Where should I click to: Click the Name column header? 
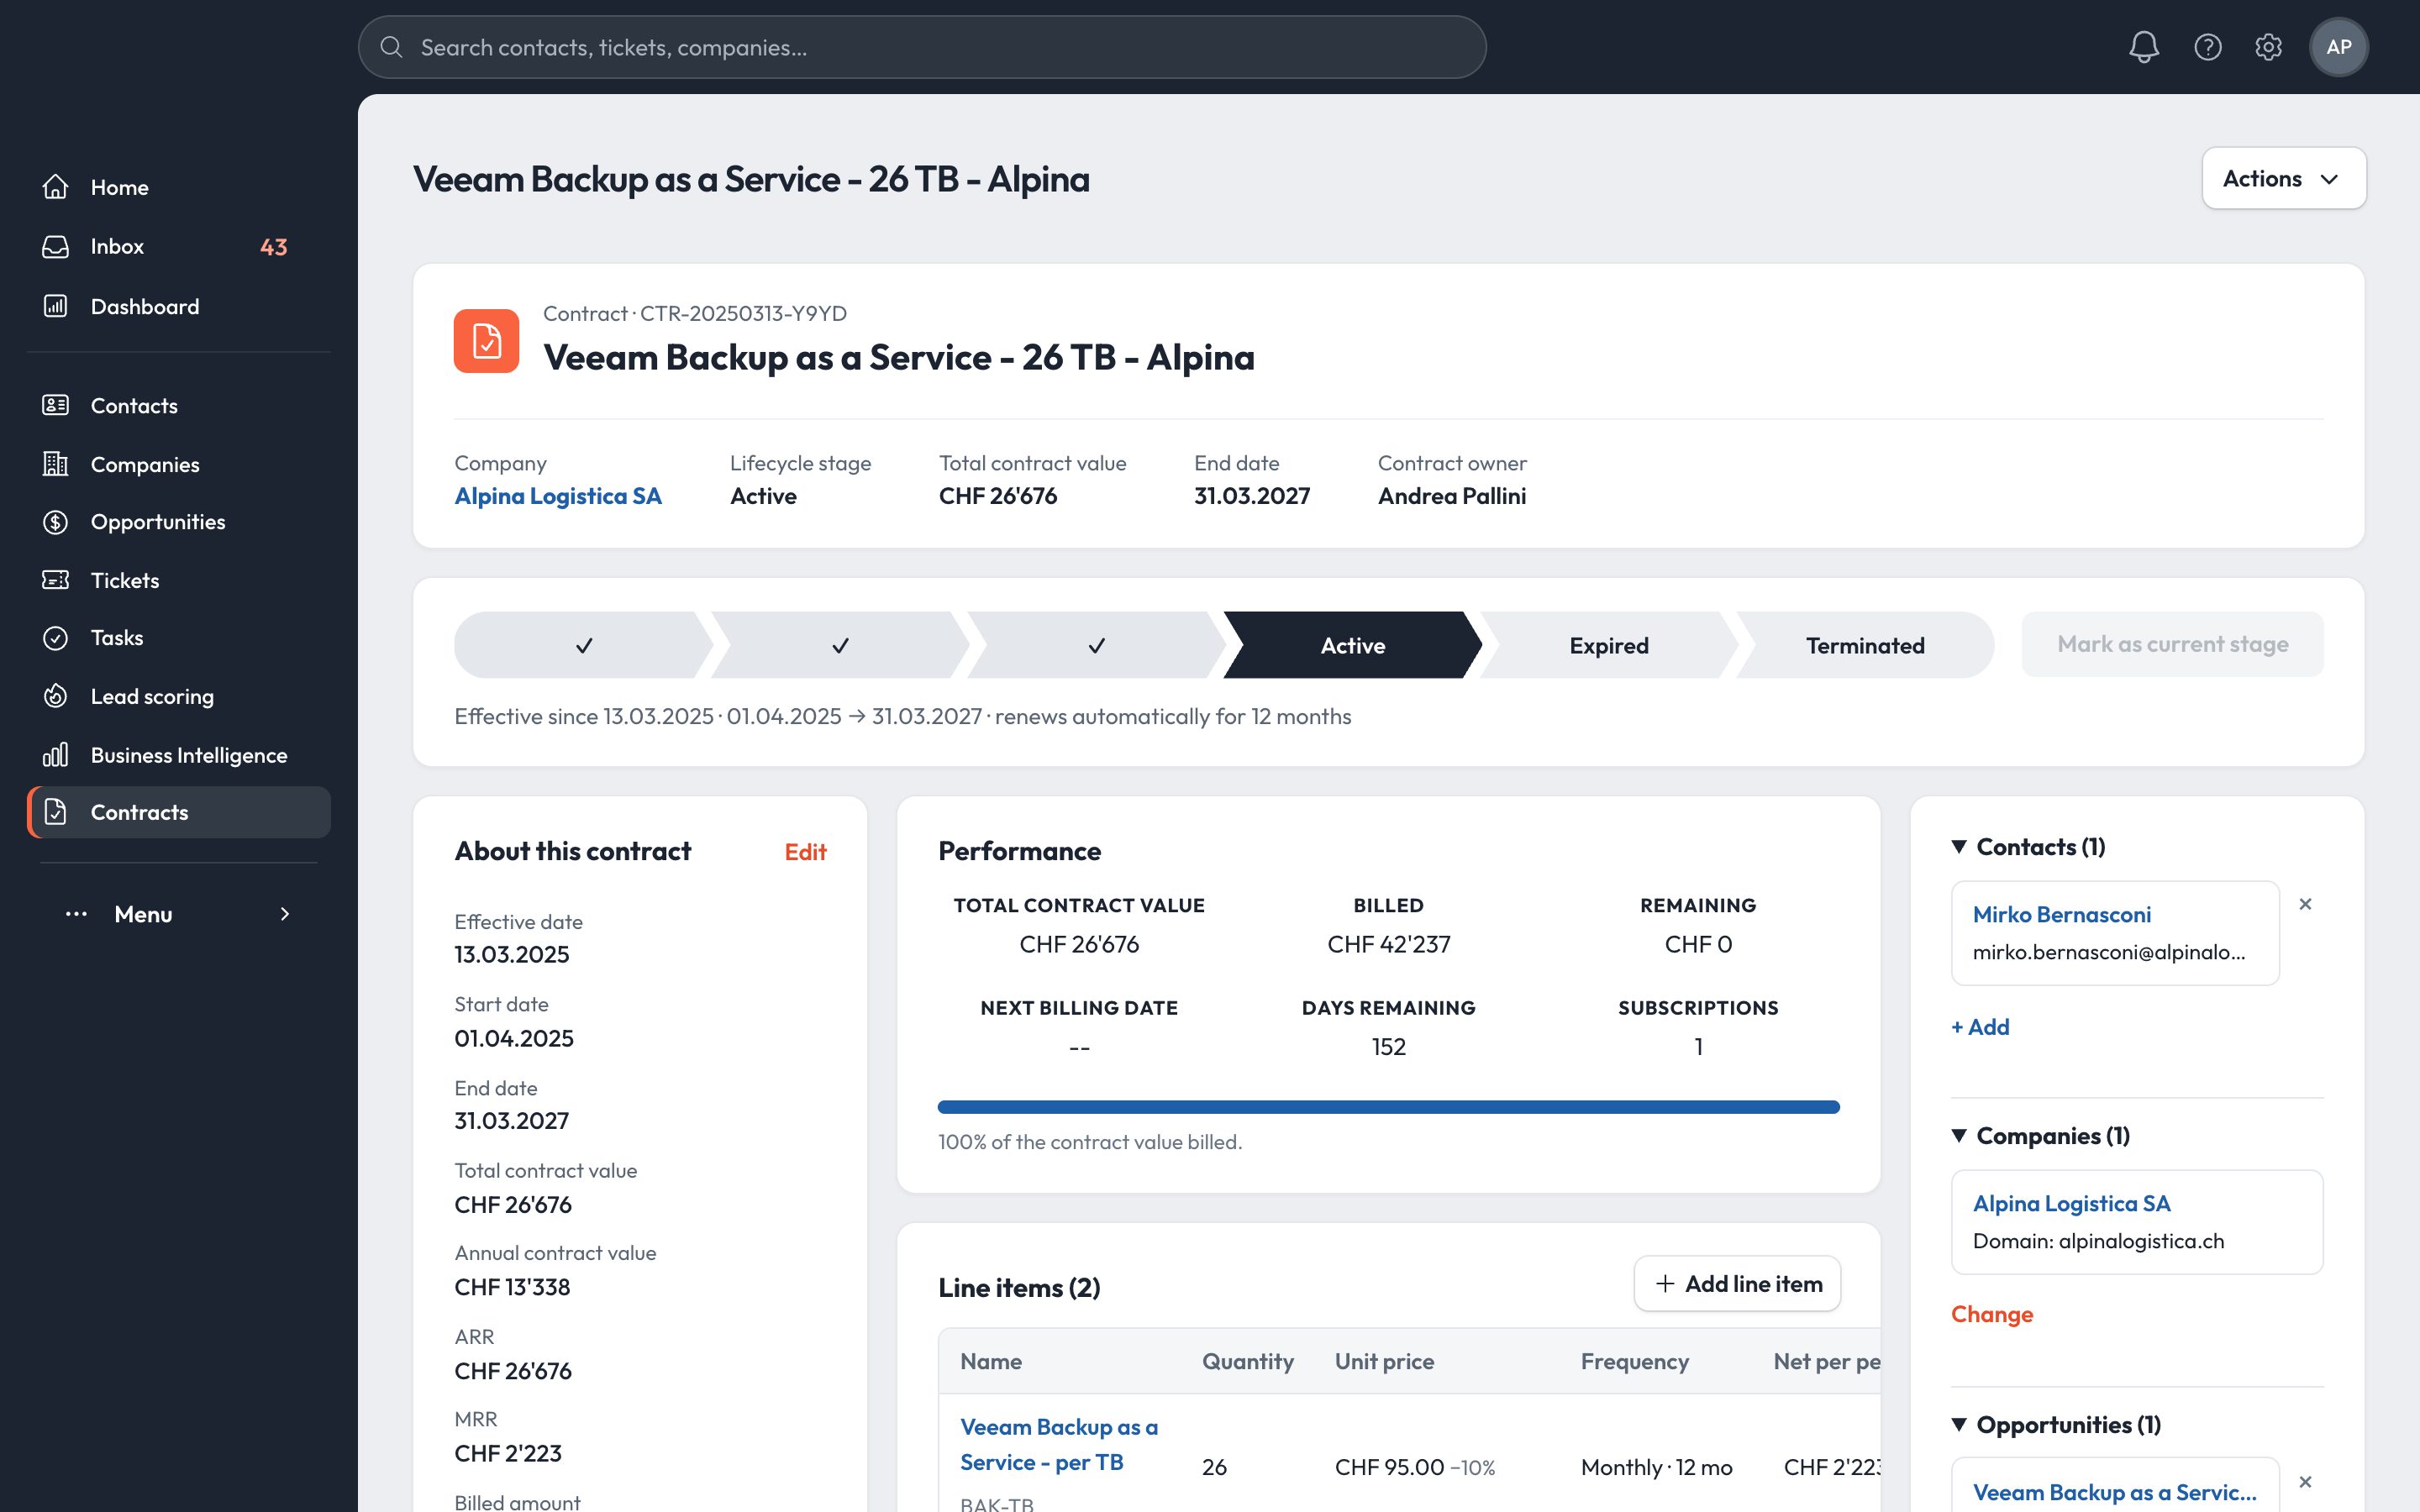(x=990, y=1361)
